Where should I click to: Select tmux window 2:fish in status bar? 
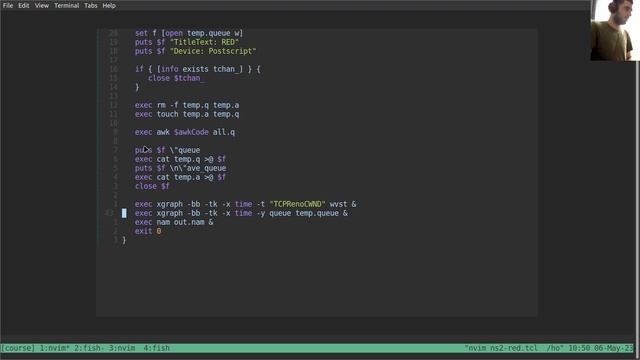(89, 348)
